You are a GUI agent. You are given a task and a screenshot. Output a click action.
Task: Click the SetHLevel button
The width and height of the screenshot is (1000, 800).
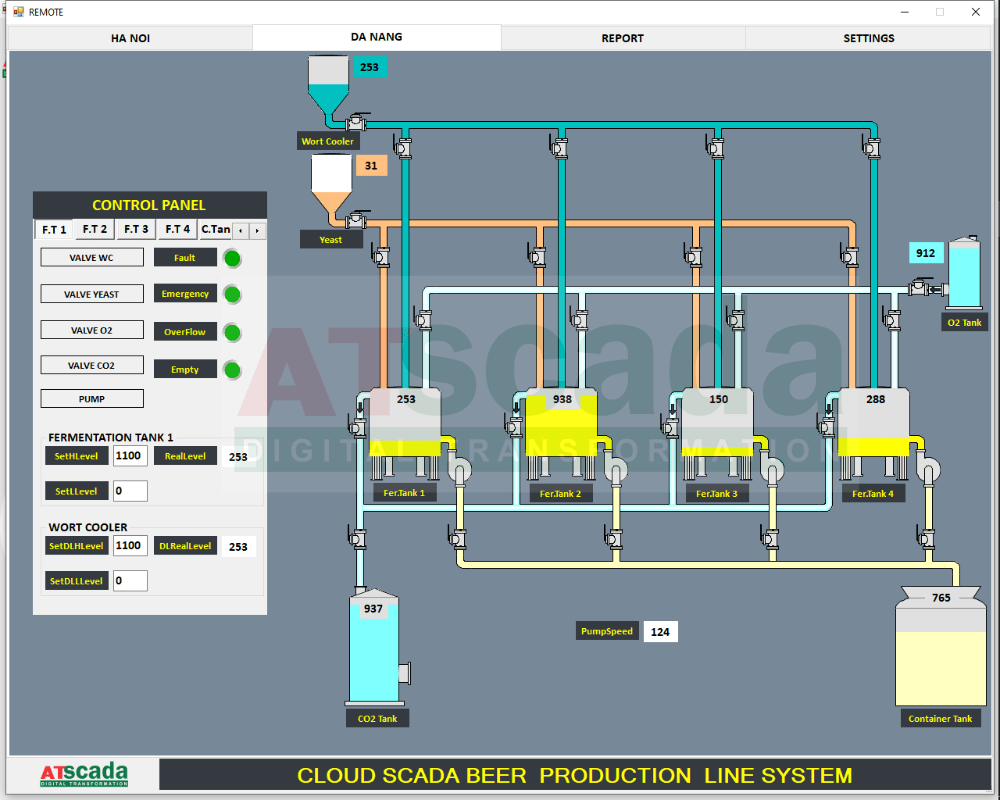click(77, 456)
